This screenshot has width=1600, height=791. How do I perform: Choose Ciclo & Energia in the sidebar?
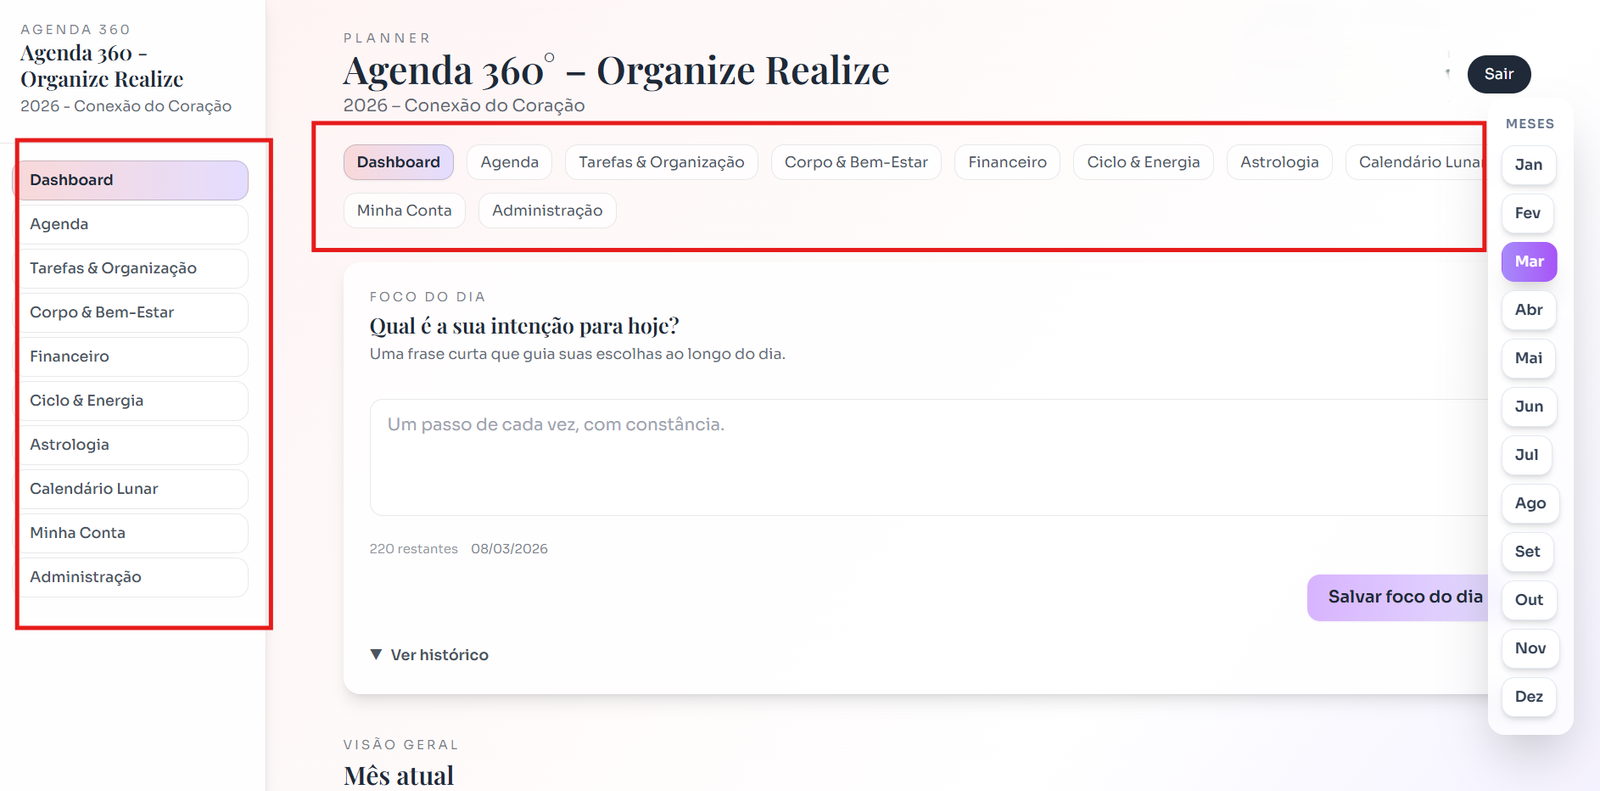coord(131,400)
